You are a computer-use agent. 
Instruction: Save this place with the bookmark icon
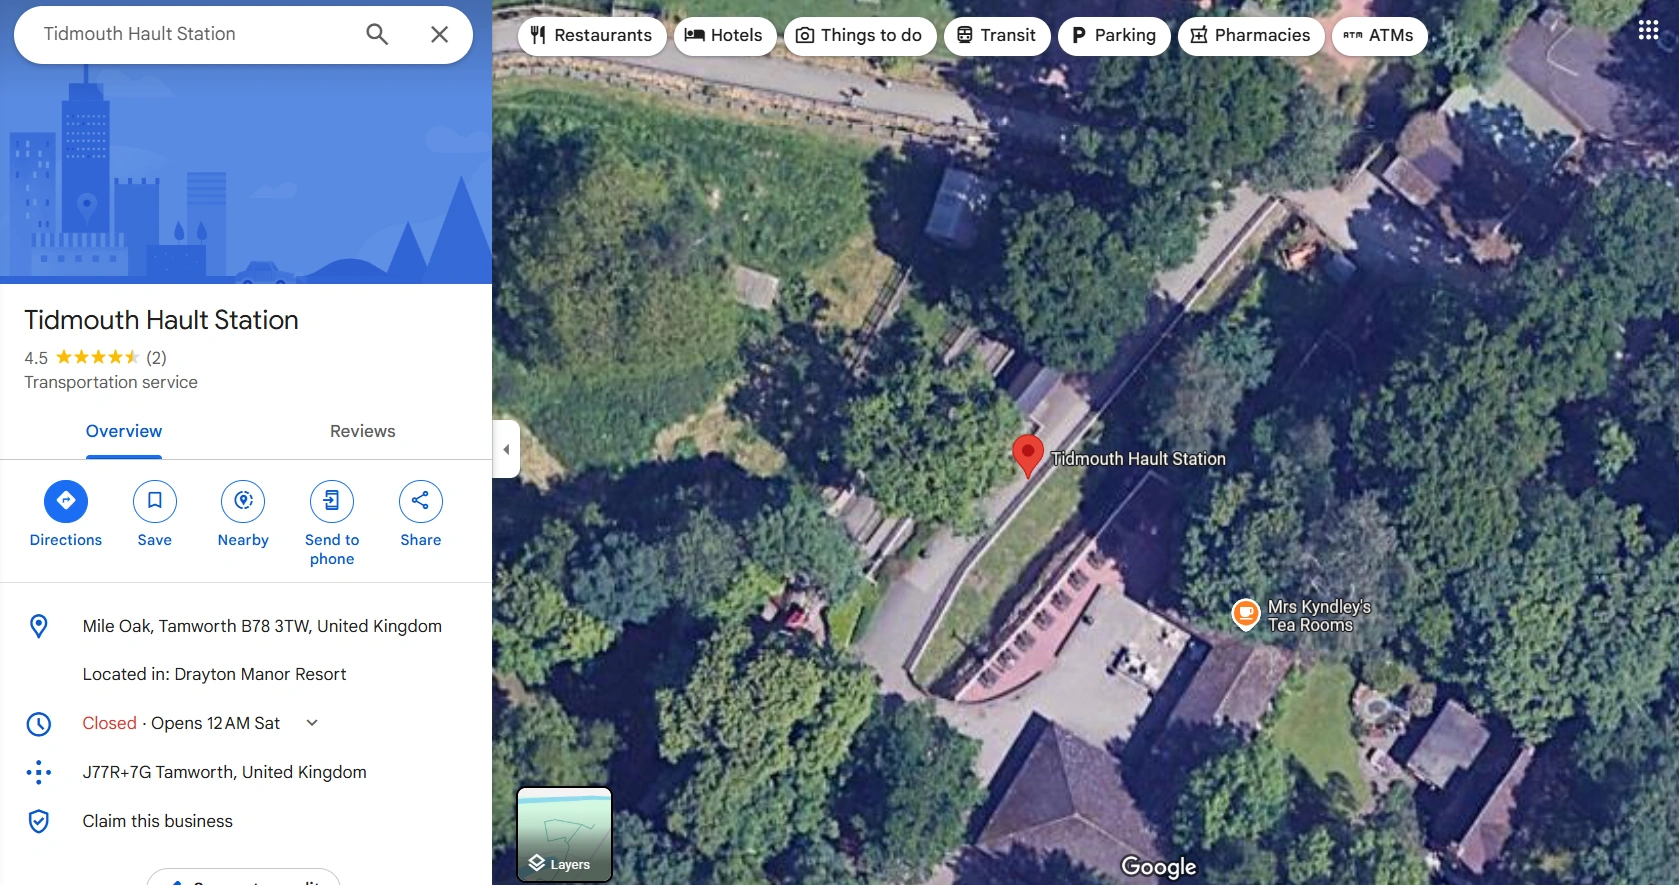(x=155, y=501)
